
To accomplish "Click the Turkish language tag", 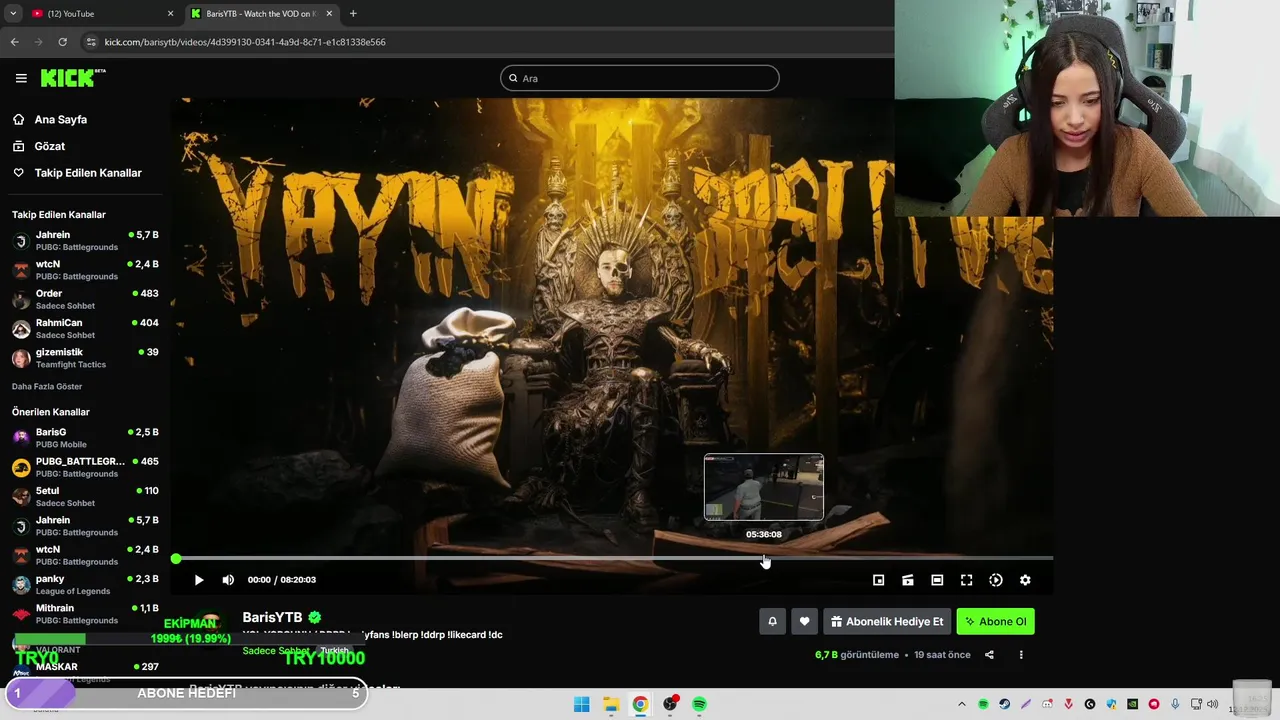I will [x=335, y=651].
